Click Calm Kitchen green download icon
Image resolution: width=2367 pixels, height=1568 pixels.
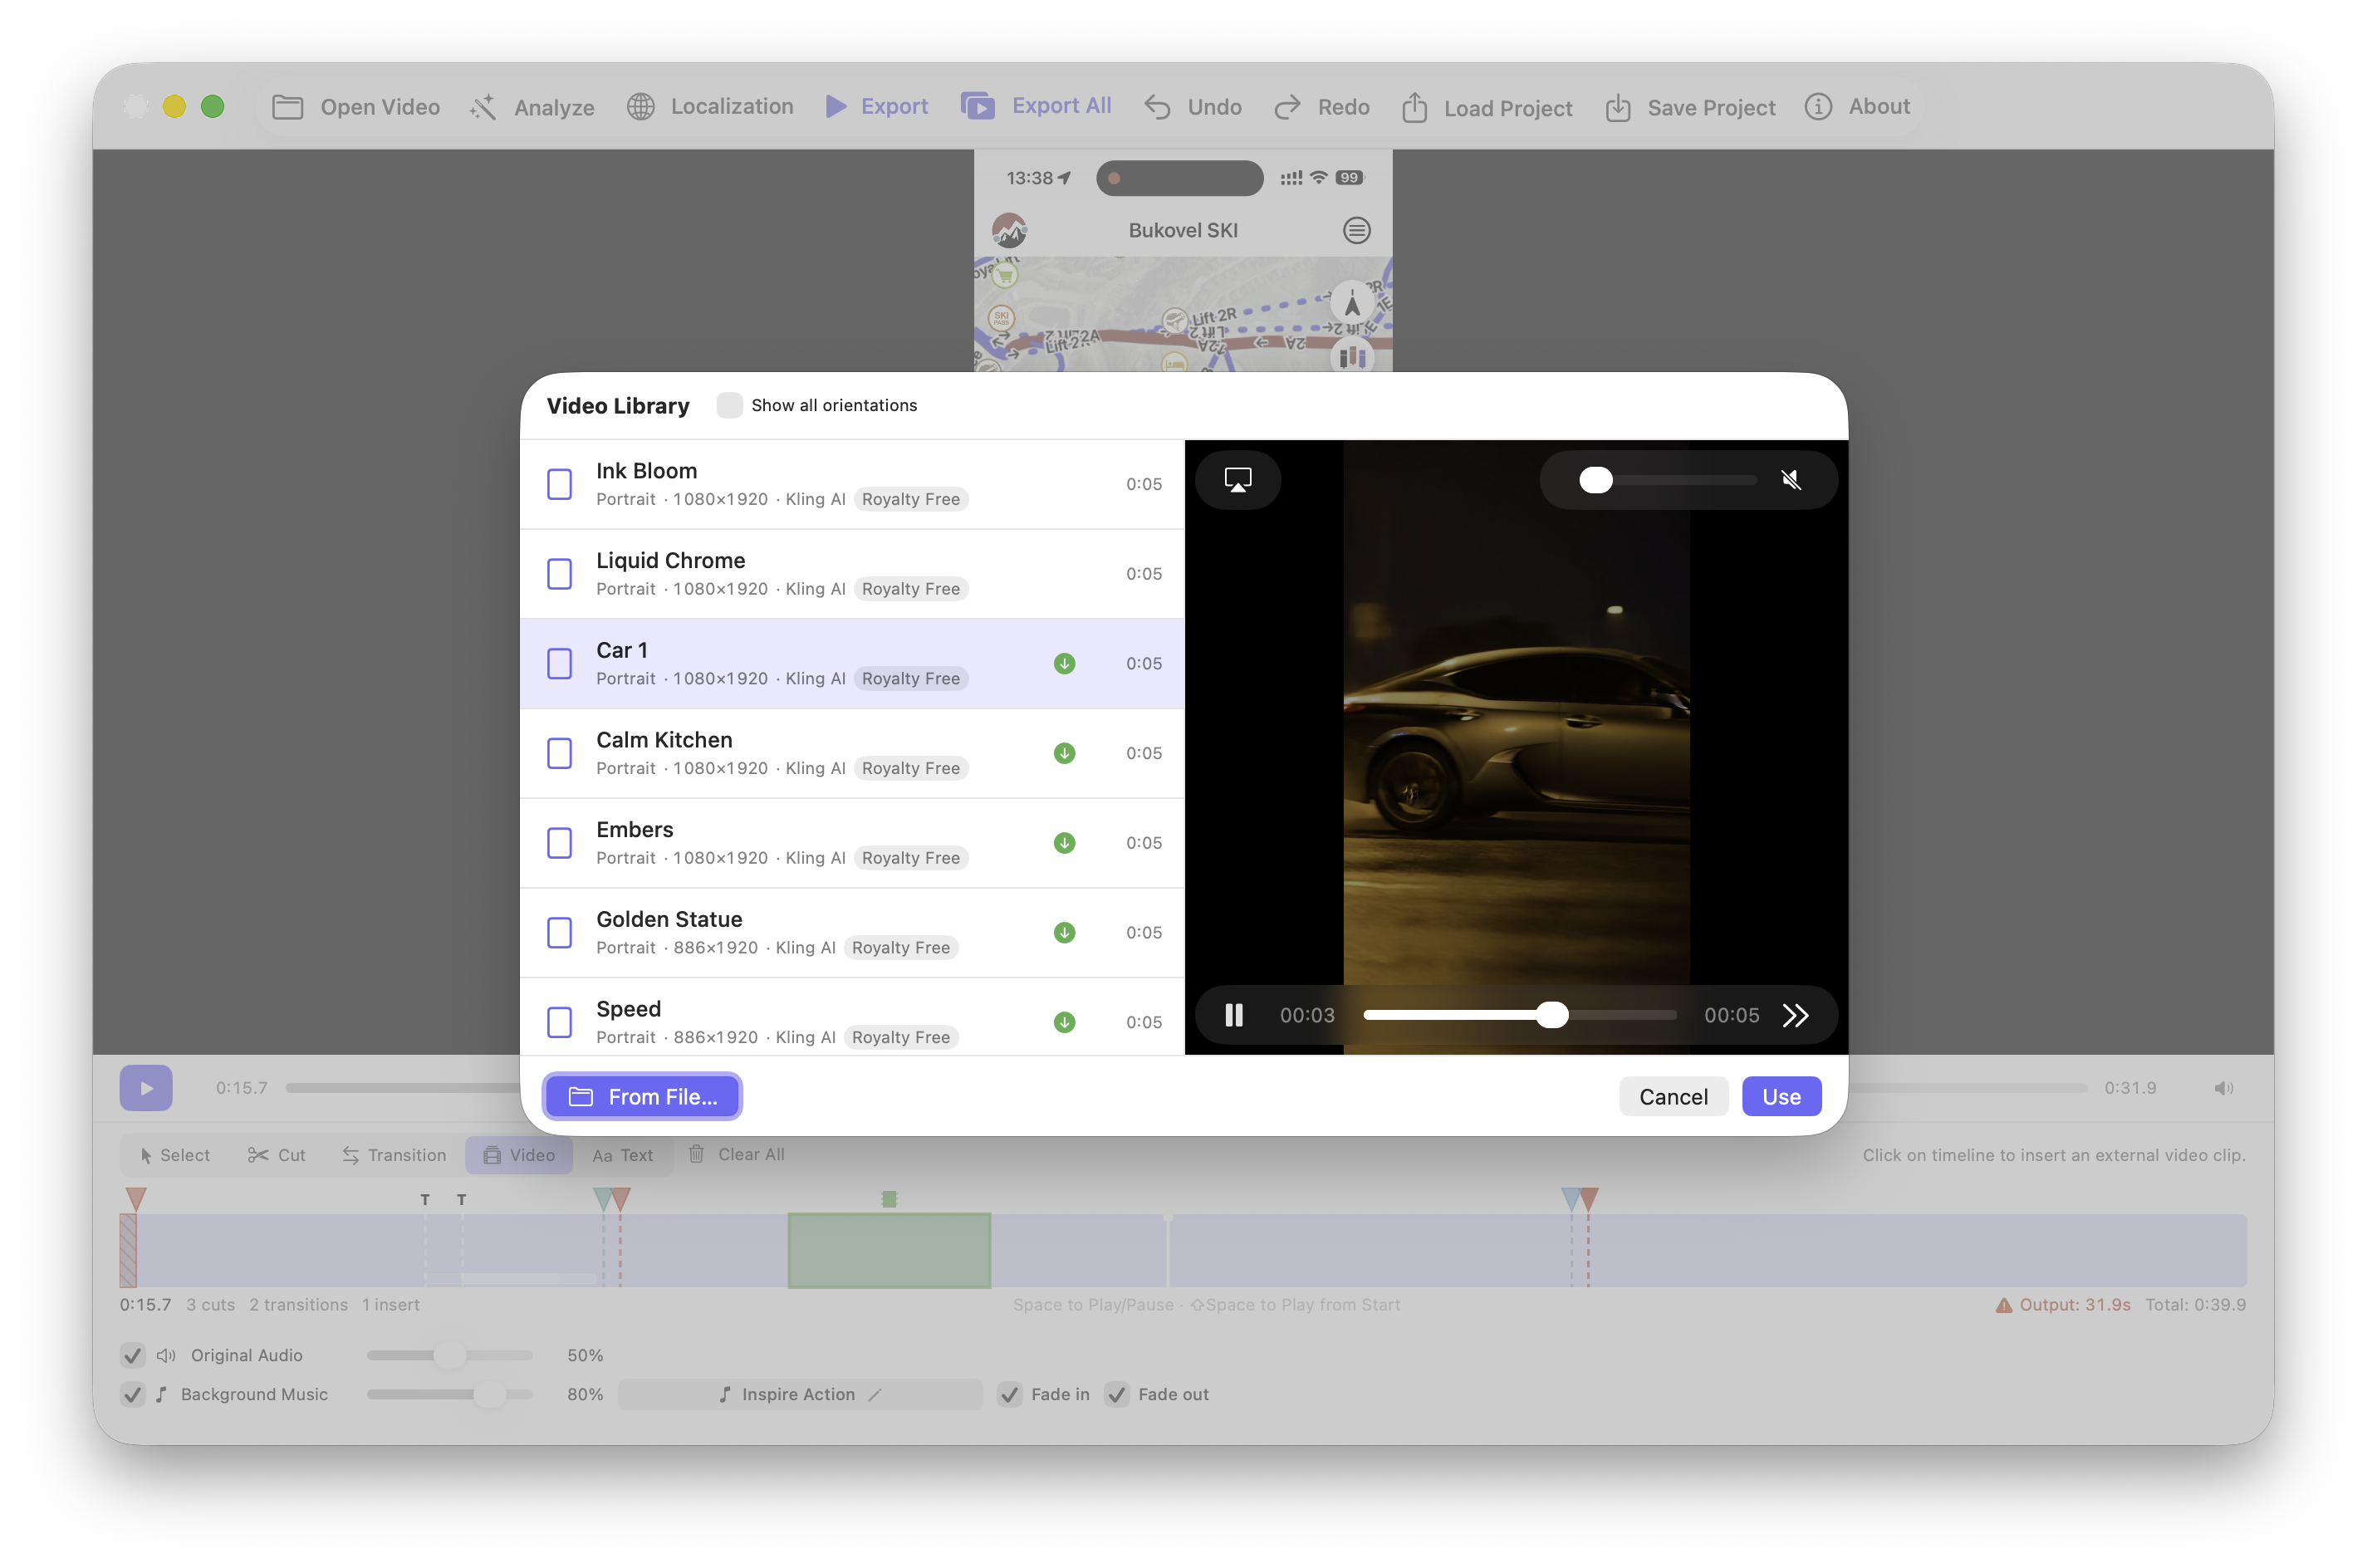click(1065, 753)
